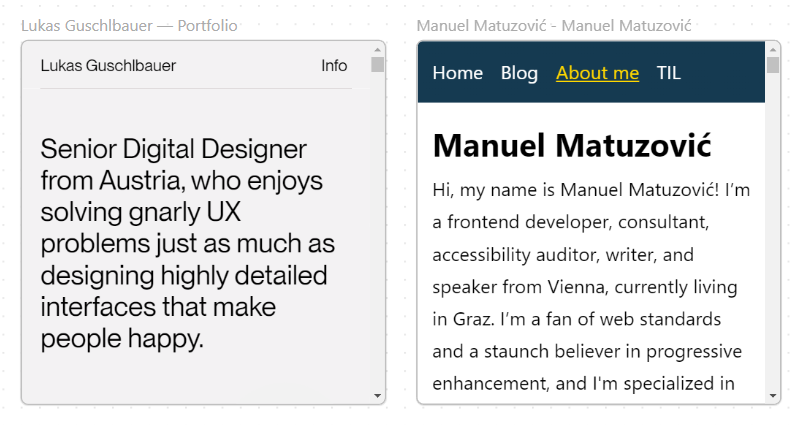Open the TIL navigation item
The height and width of the screenshot is (425, 803).
pyautogui.click(x=669, y=73)
